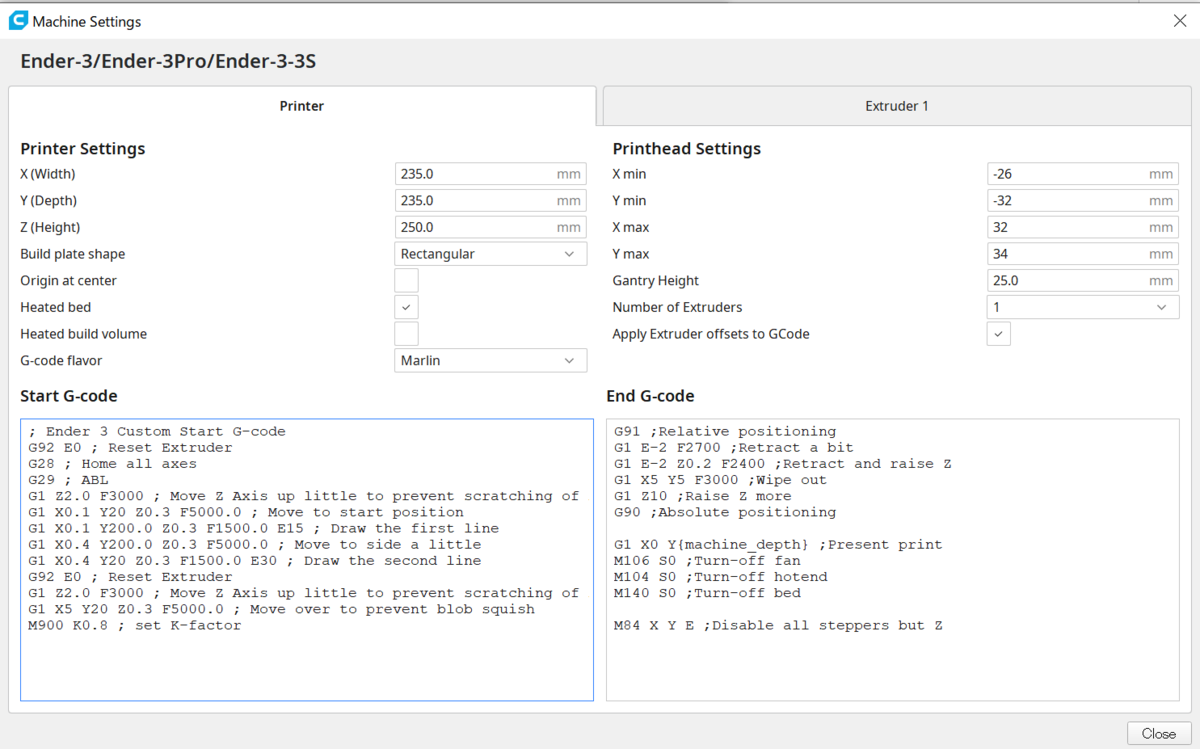1200x749 pixels.
Task: Click inside the End G-code text area
Action: 892,560
